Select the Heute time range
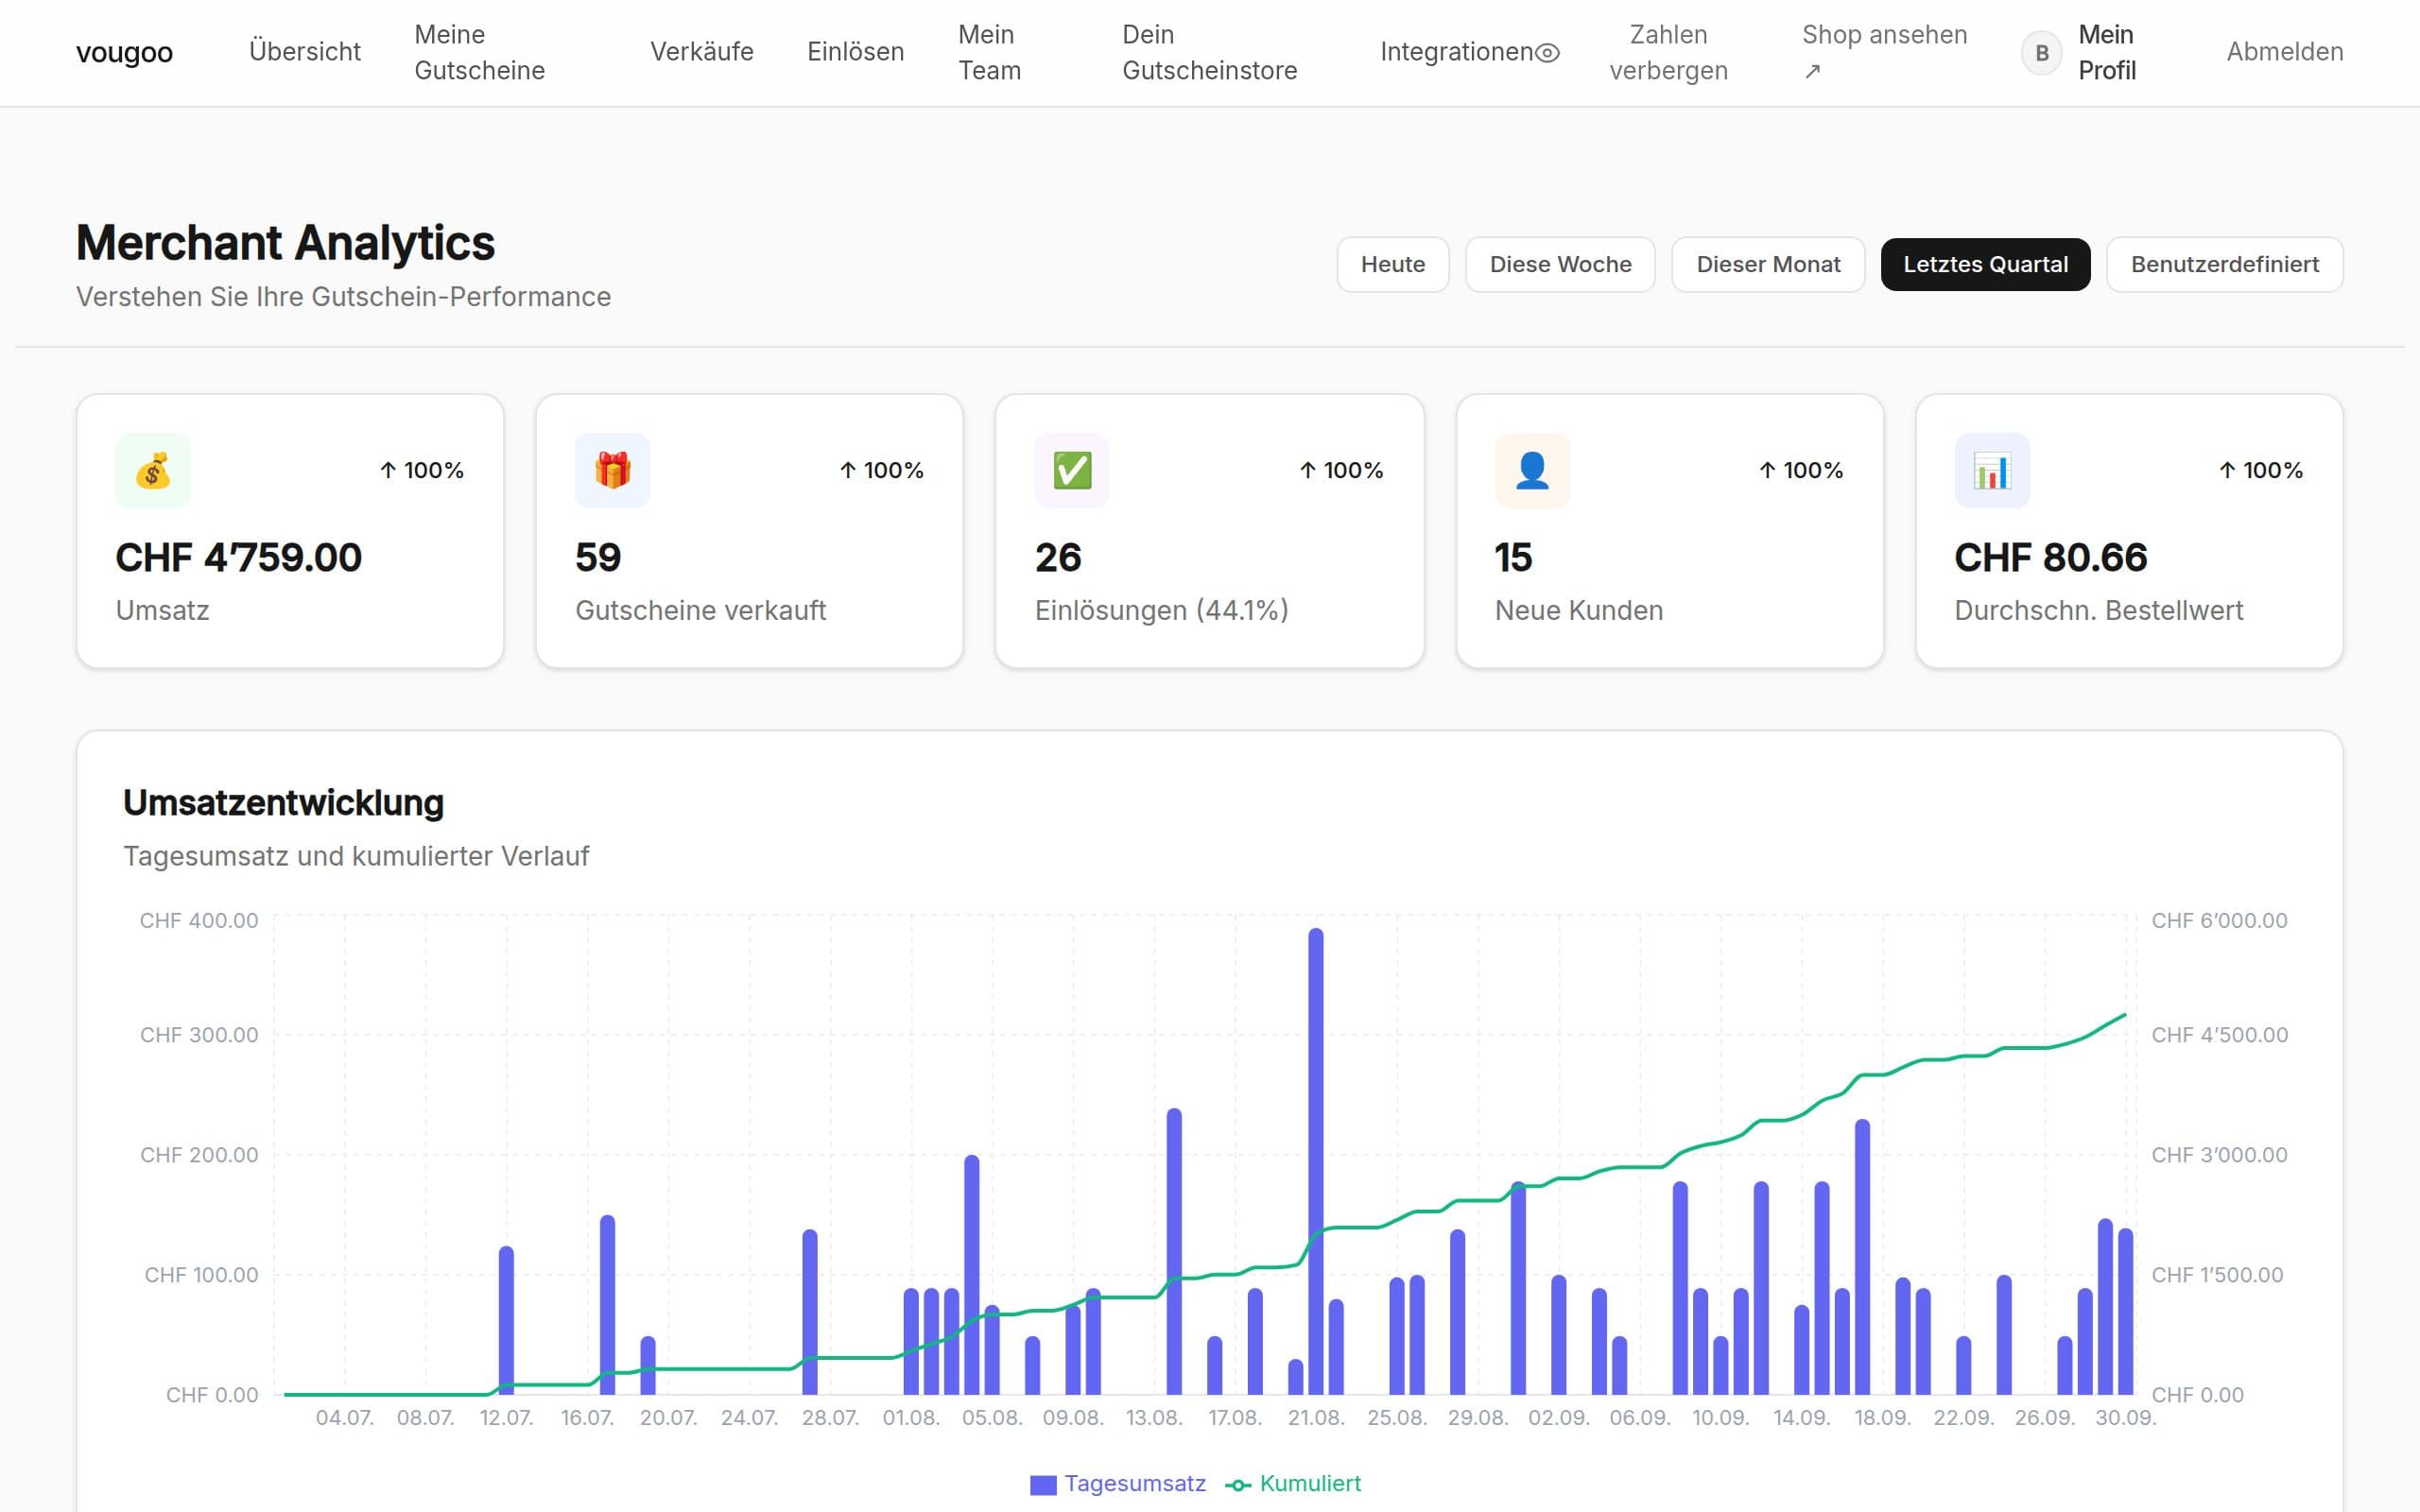Screen dimensions: 2420x1512 1392,265
